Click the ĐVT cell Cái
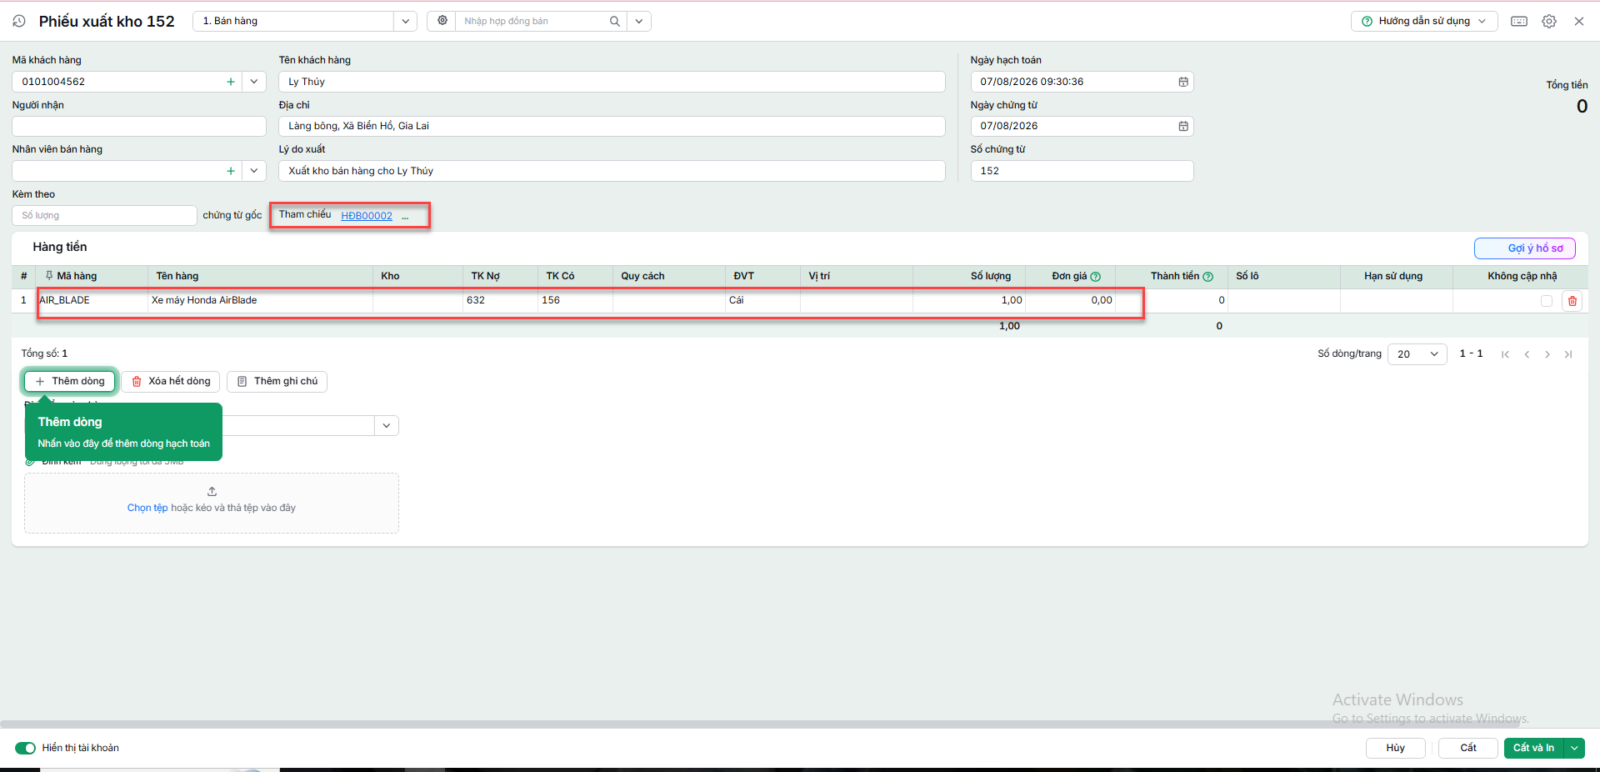The height and width of the screenshot is (772, 1600). 763,300
